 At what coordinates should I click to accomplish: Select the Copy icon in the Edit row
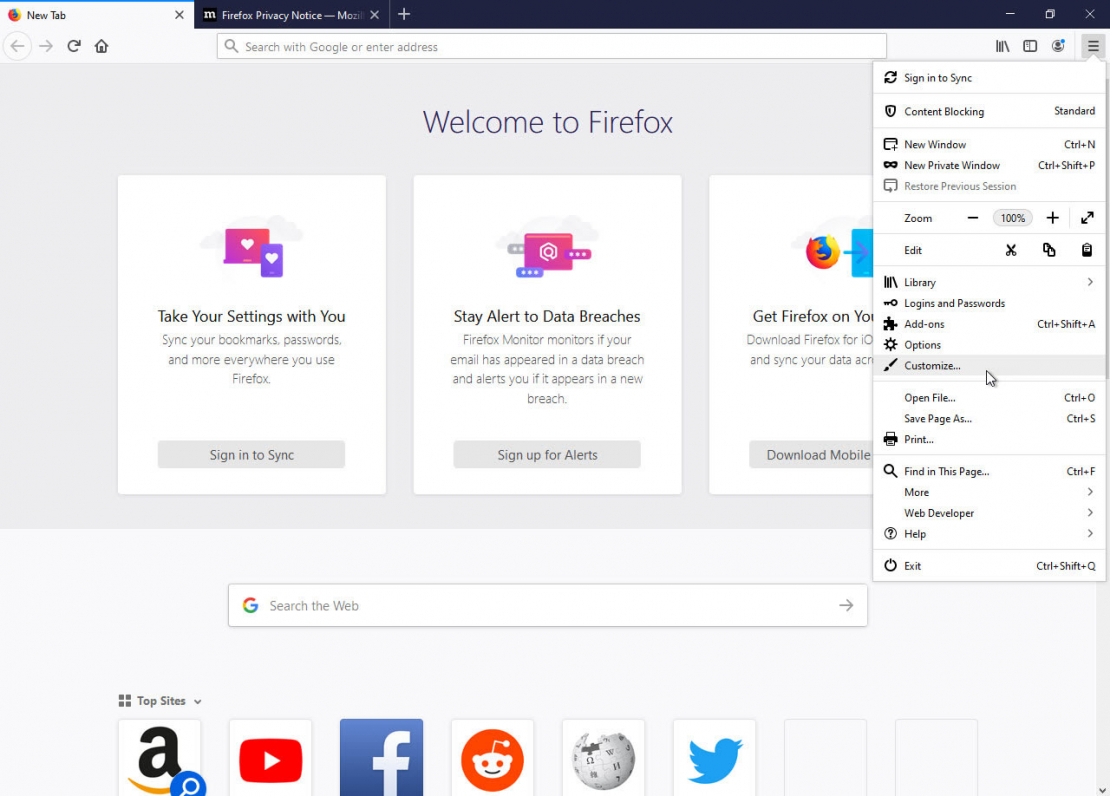(1049, 250)
